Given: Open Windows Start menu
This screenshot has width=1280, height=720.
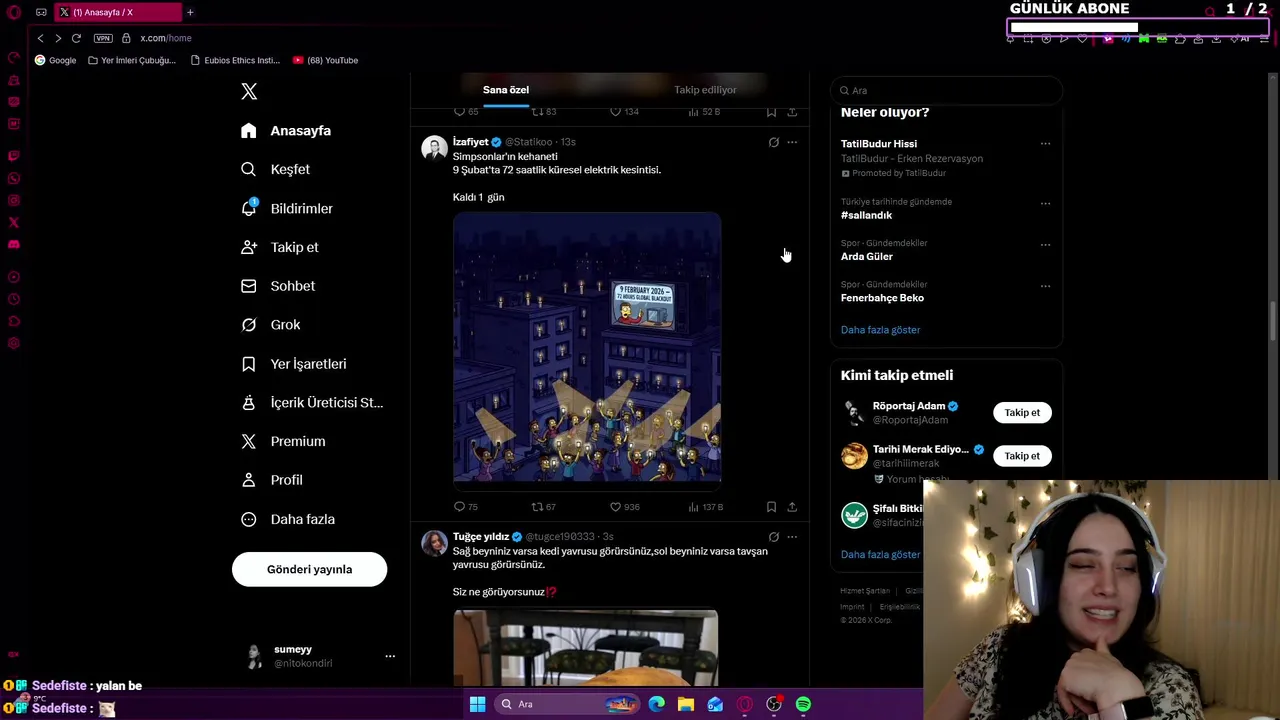Looking at the screenshot, I should (x=477, y=704).
